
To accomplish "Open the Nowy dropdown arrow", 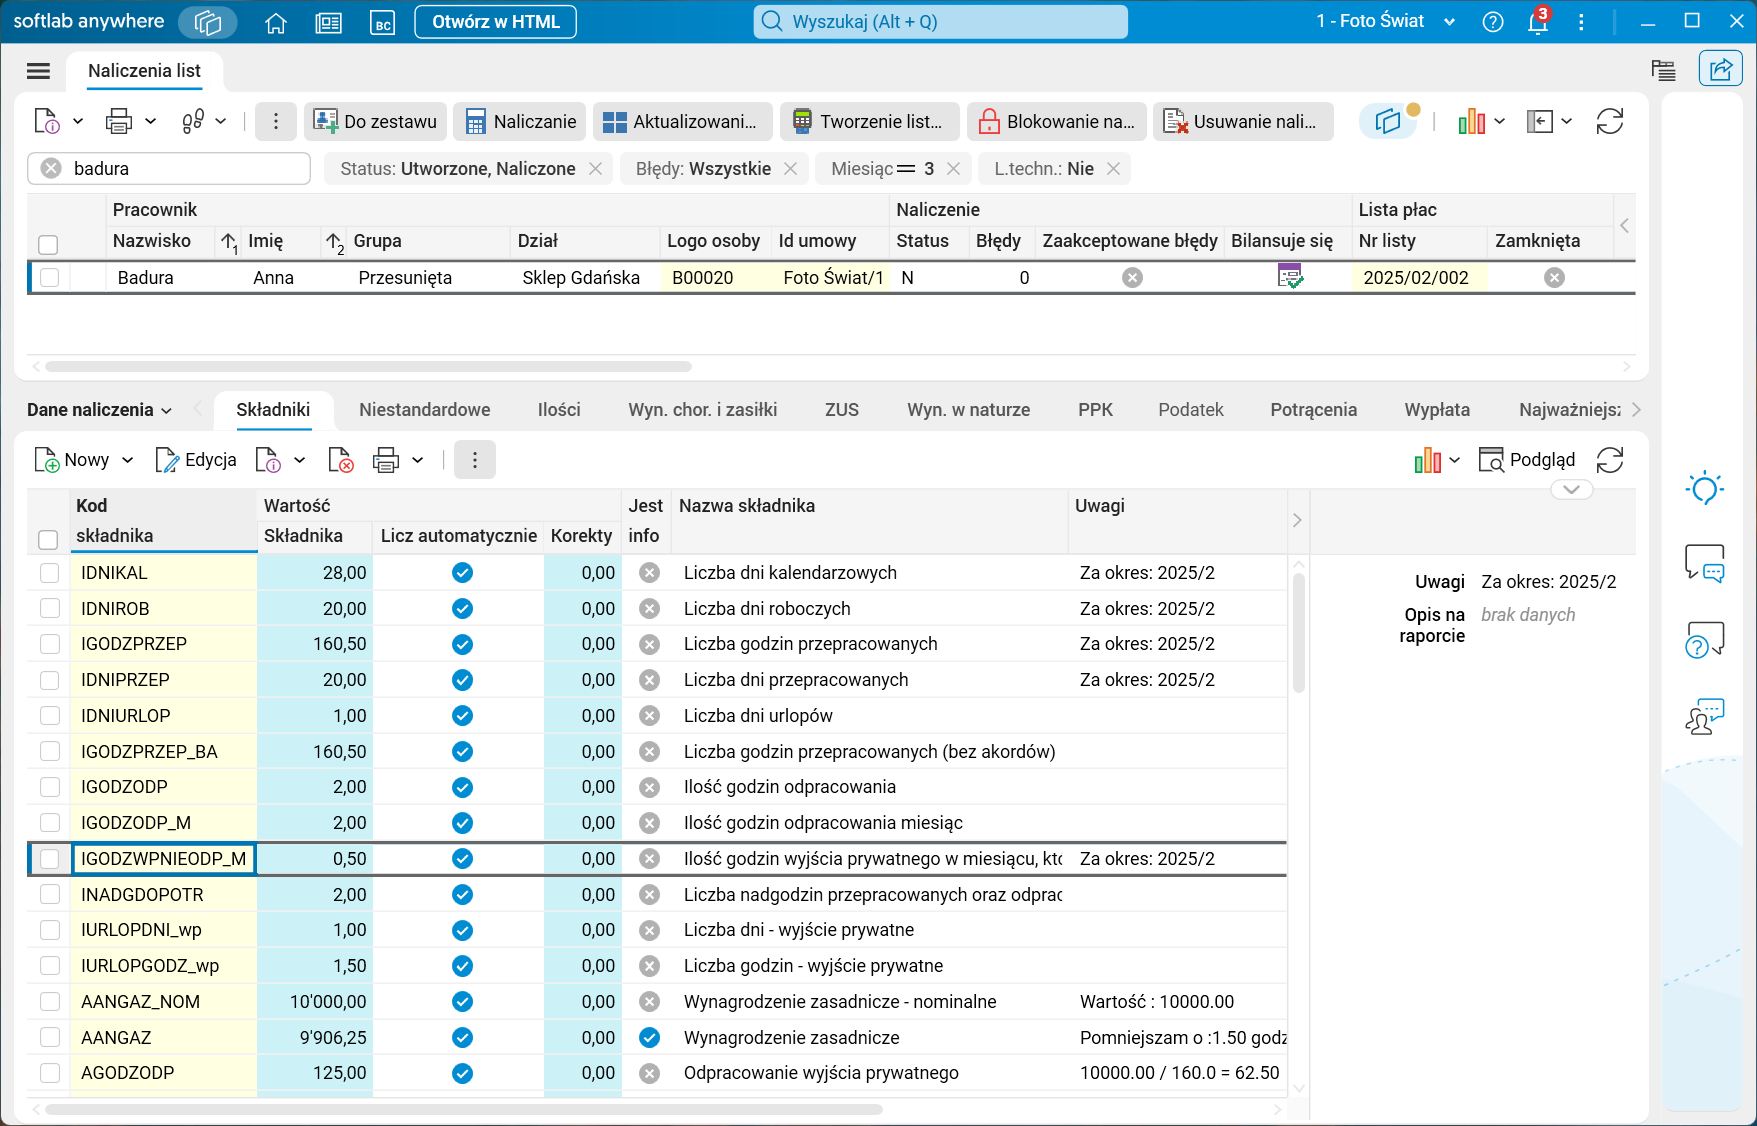I will coord(128,460).
